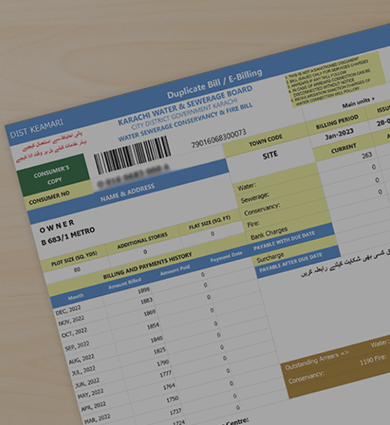390x425 pixels.
Task: Click the Jan-2023 billing period value
Action: 339,134
